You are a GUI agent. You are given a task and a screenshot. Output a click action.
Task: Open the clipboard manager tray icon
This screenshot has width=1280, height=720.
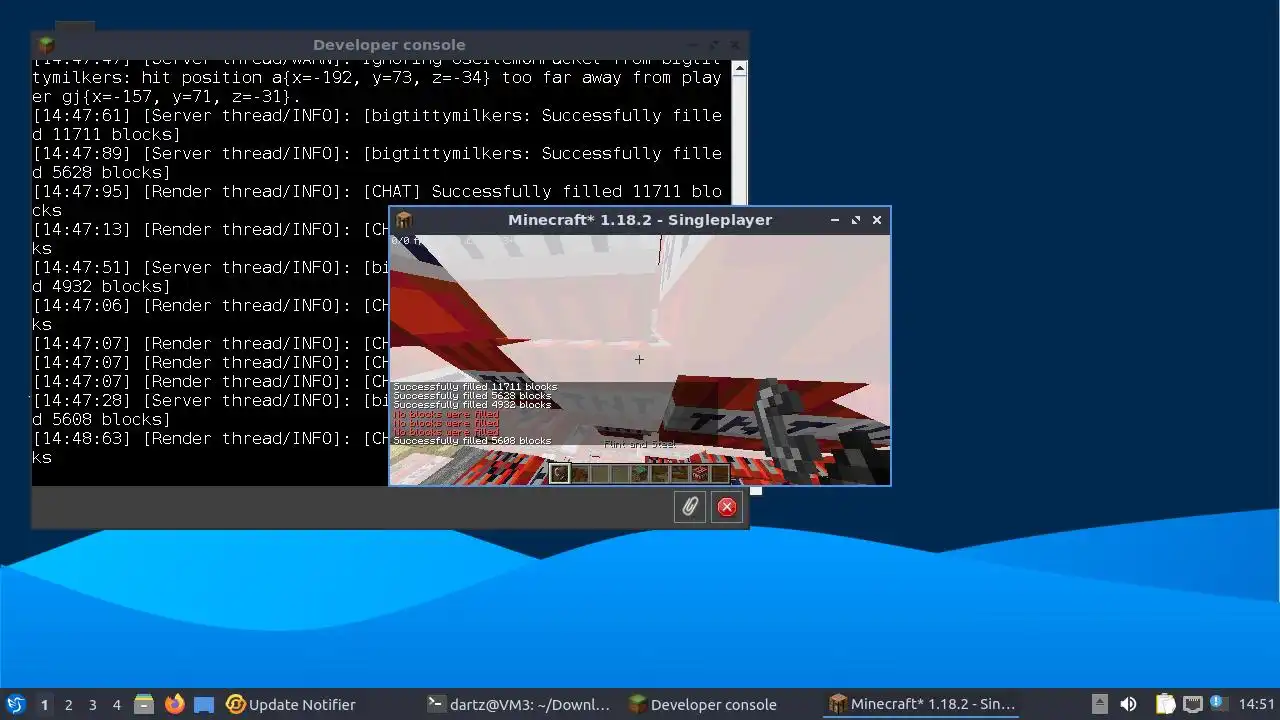[1166, 704]
